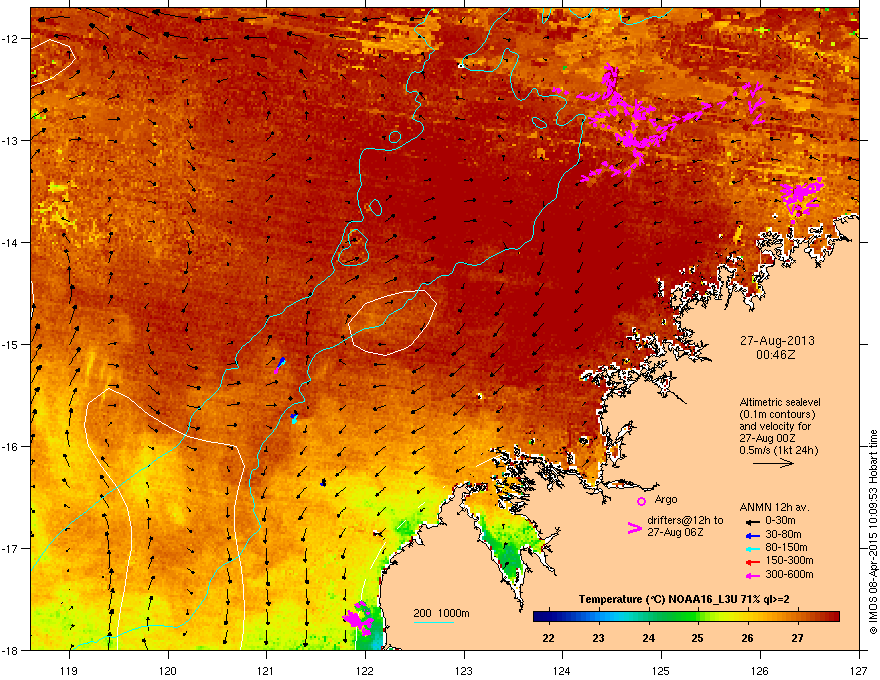The height and width of the screenshot is (680, 880).
Task: Click latitude axis label -15
Action: click(x=12, y=344)
